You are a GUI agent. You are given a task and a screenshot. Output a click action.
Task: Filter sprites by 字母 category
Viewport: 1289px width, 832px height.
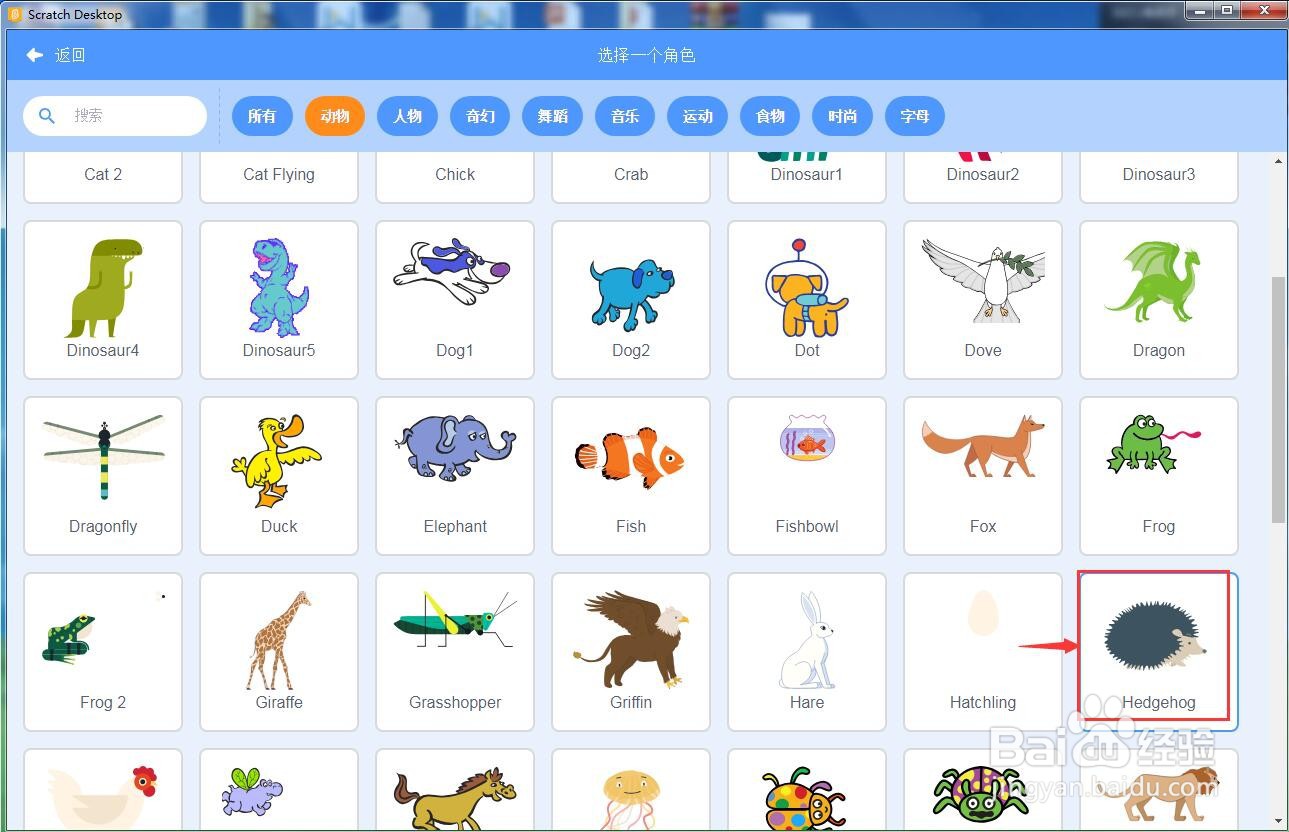click(x=915, y=116)
